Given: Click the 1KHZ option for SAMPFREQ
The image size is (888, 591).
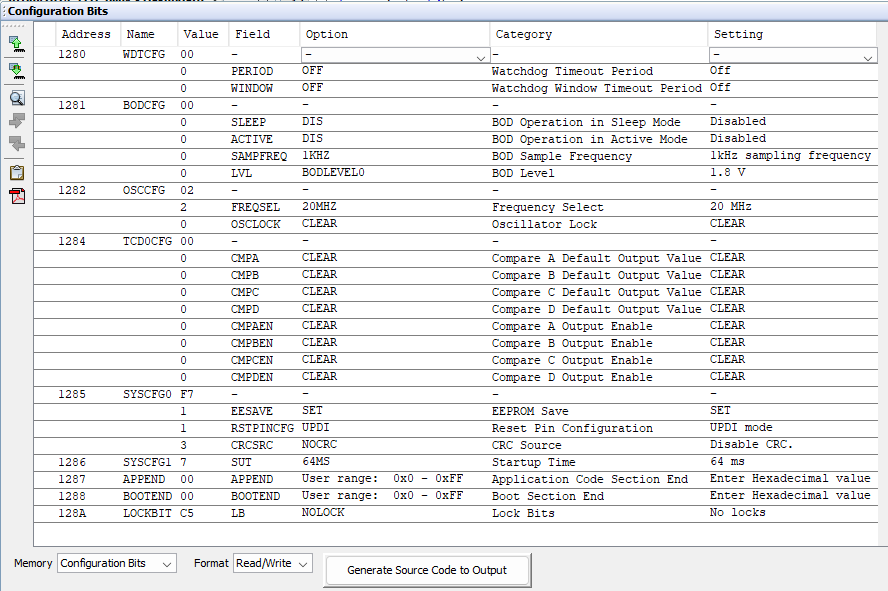Looking at the screenshot, I should pyautogui.click(x=315, y=156).
